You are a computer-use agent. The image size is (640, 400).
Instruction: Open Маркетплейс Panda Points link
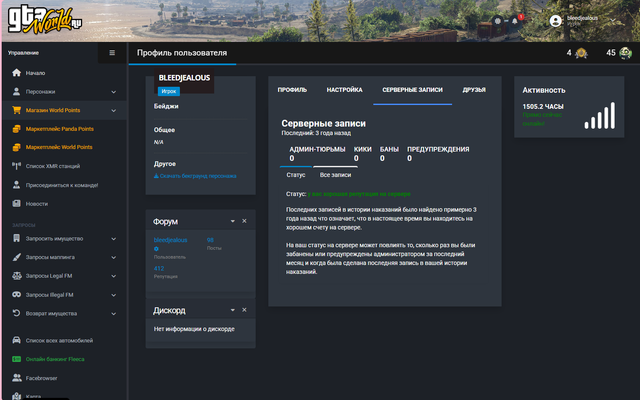point(60,129)
